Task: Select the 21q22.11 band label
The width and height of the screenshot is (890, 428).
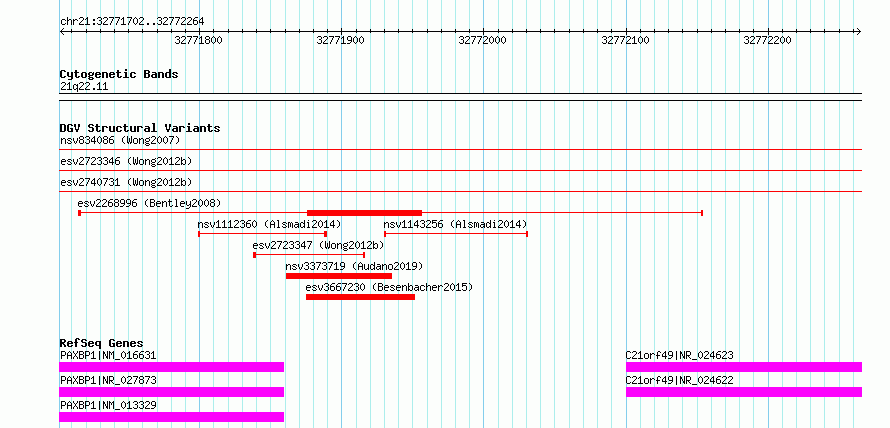Action: [83, 86]
